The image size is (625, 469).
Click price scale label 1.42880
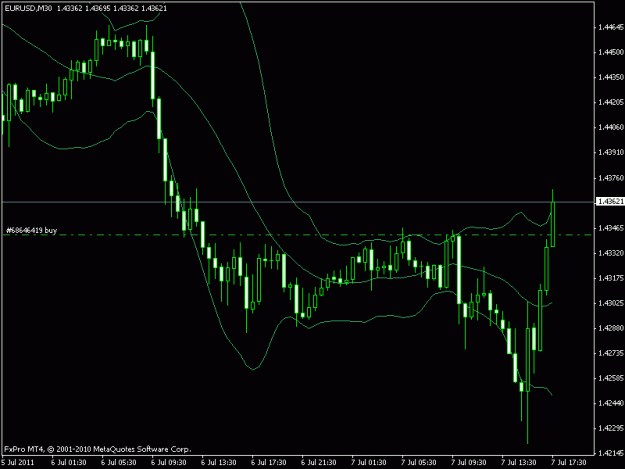point(611,328)
